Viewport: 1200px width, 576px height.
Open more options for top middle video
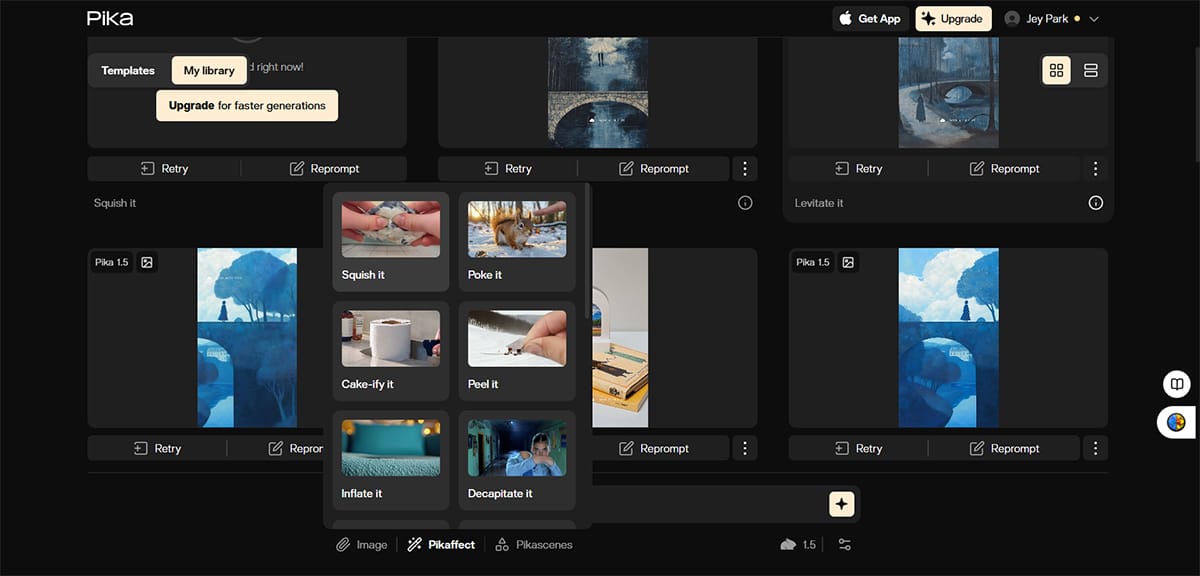tap(745, 168)
